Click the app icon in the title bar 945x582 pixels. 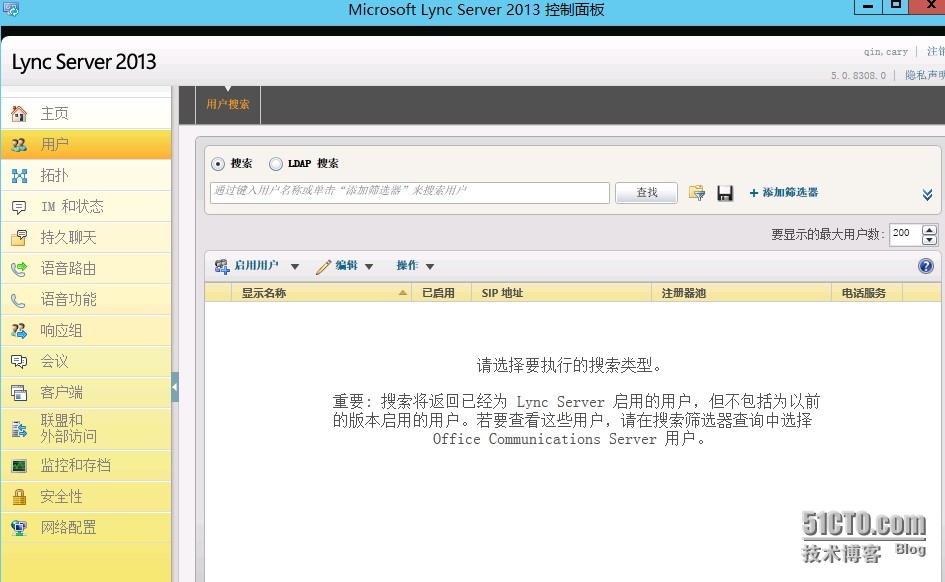[11, 9]
